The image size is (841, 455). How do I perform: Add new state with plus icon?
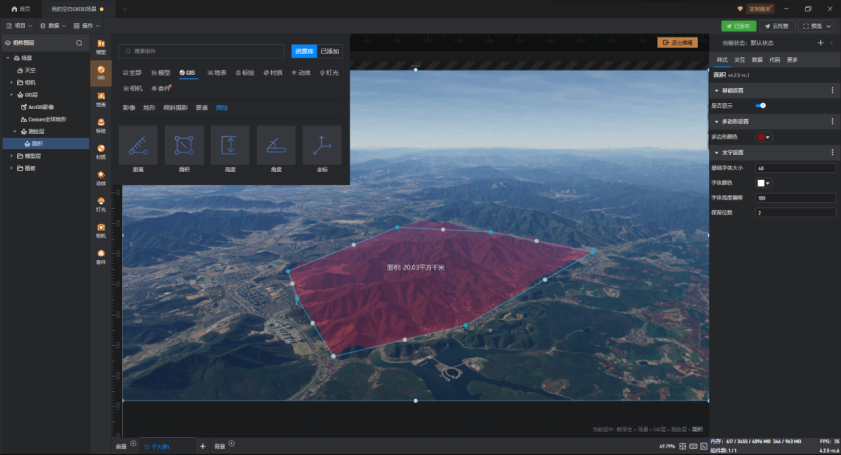[x=820, y=43]
